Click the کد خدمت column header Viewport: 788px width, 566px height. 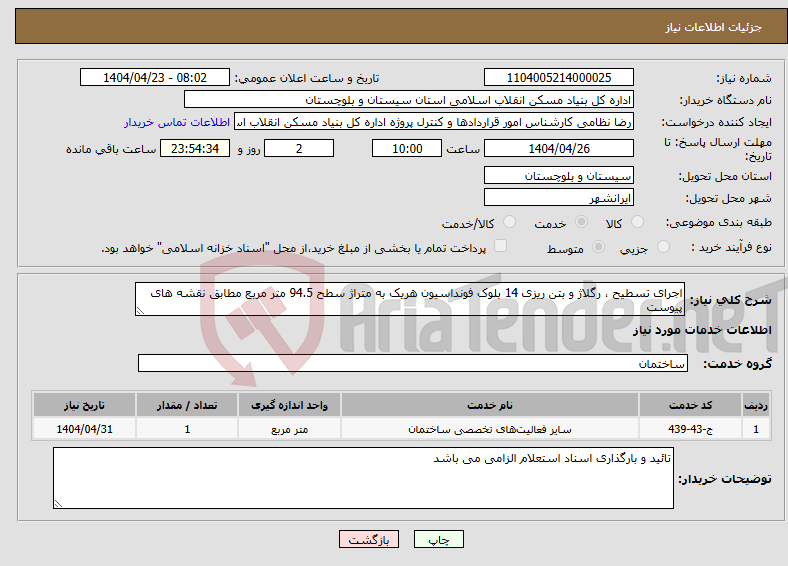coord(691,405)
